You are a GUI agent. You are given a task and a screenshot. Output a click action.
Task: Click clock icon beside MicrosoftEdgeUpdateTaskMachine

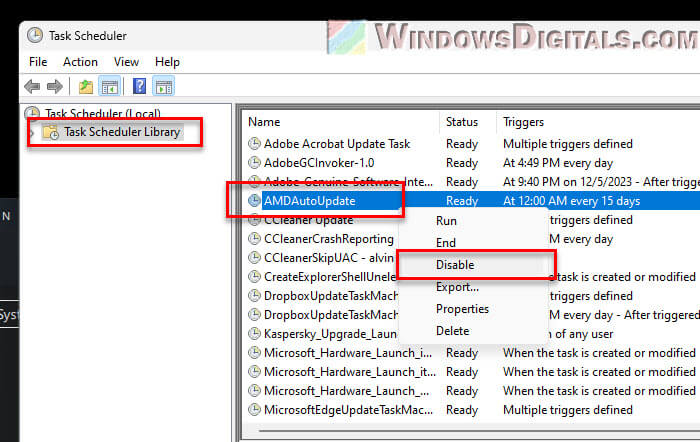(254, 409)
